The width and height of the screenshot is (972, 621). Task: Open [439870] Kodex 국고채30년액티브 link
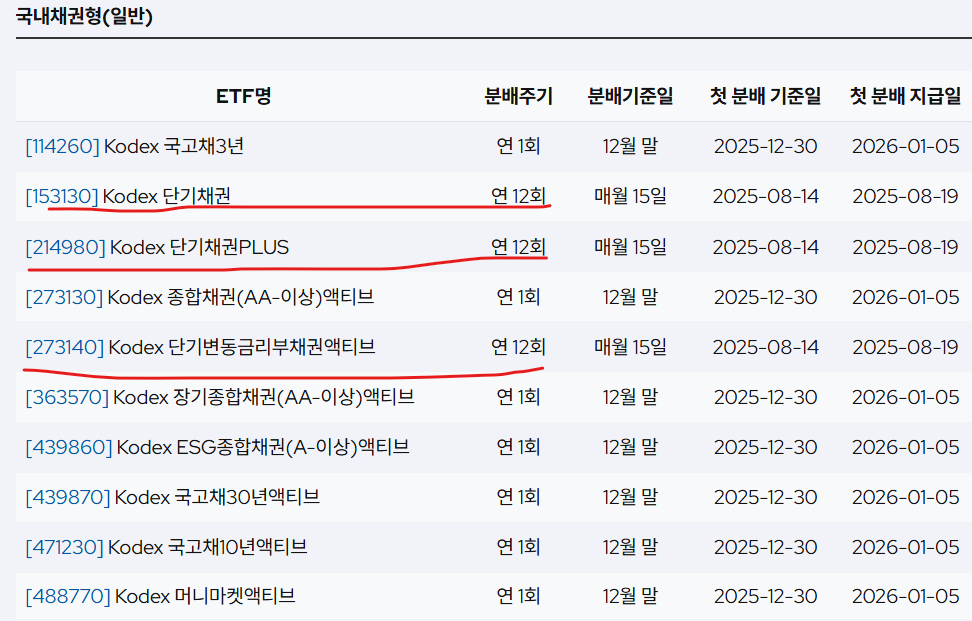(x=172, y=497)
